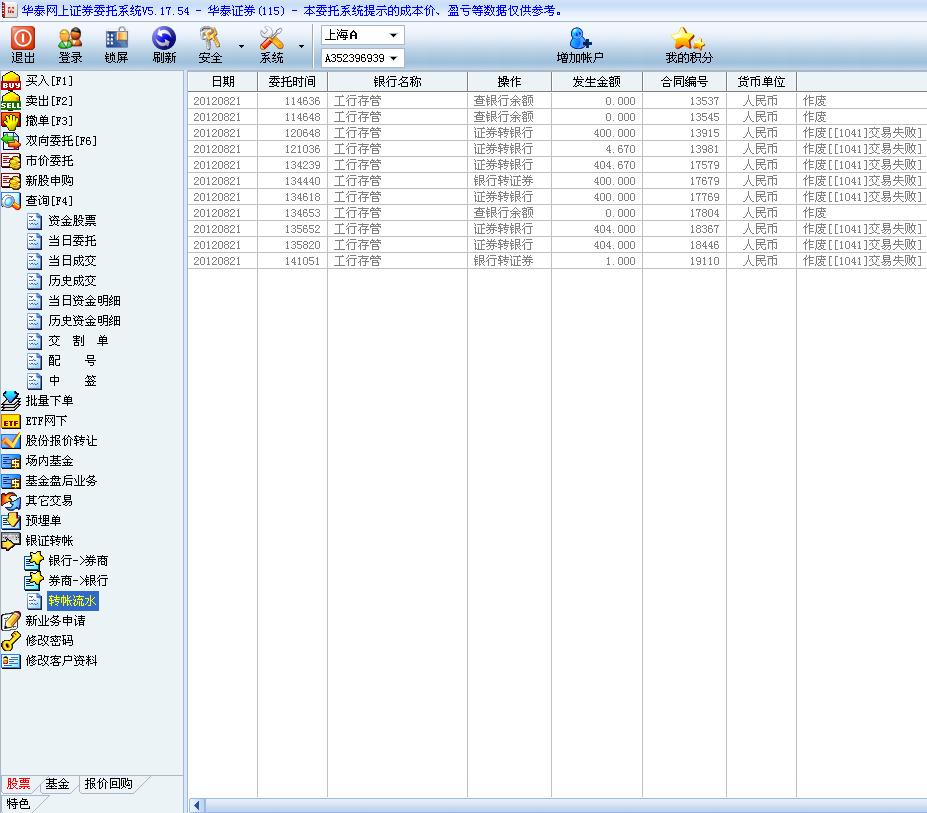Sort by the 发生金额 column header
This screenshot has width=927, height=813.
tap(596, 82)
